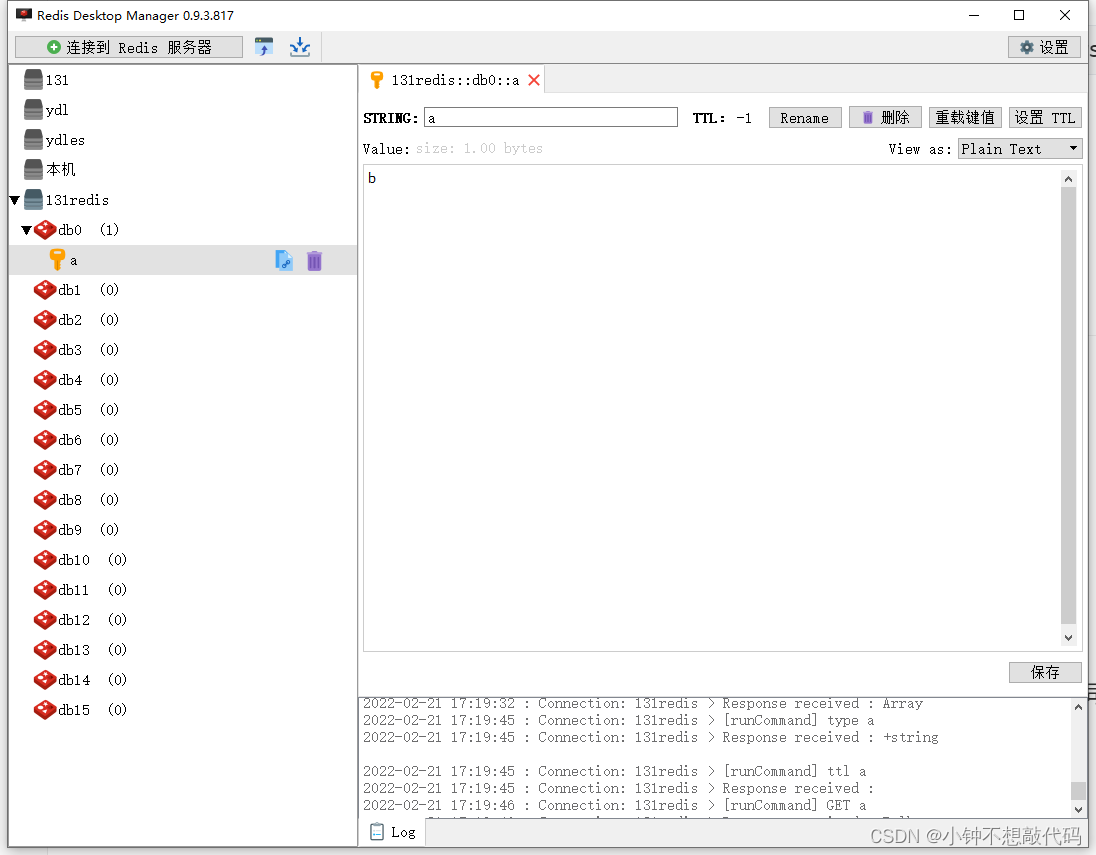Click the log panel scroll up arrow
This screenshot has width=1096, height=855.
point(1079,707)
